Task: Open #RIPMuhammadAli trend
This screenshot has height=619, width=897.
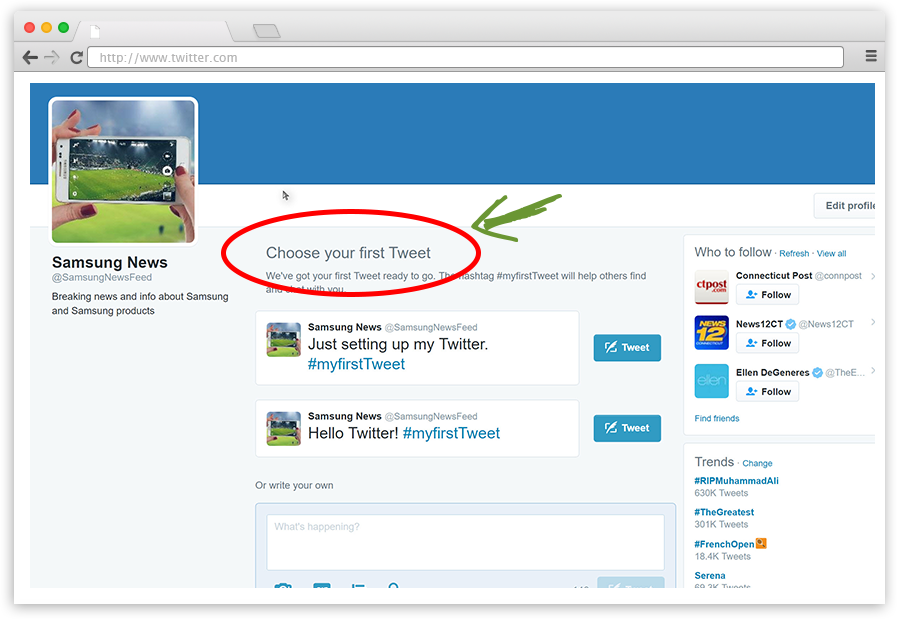Action: click(x=736, y=481)
